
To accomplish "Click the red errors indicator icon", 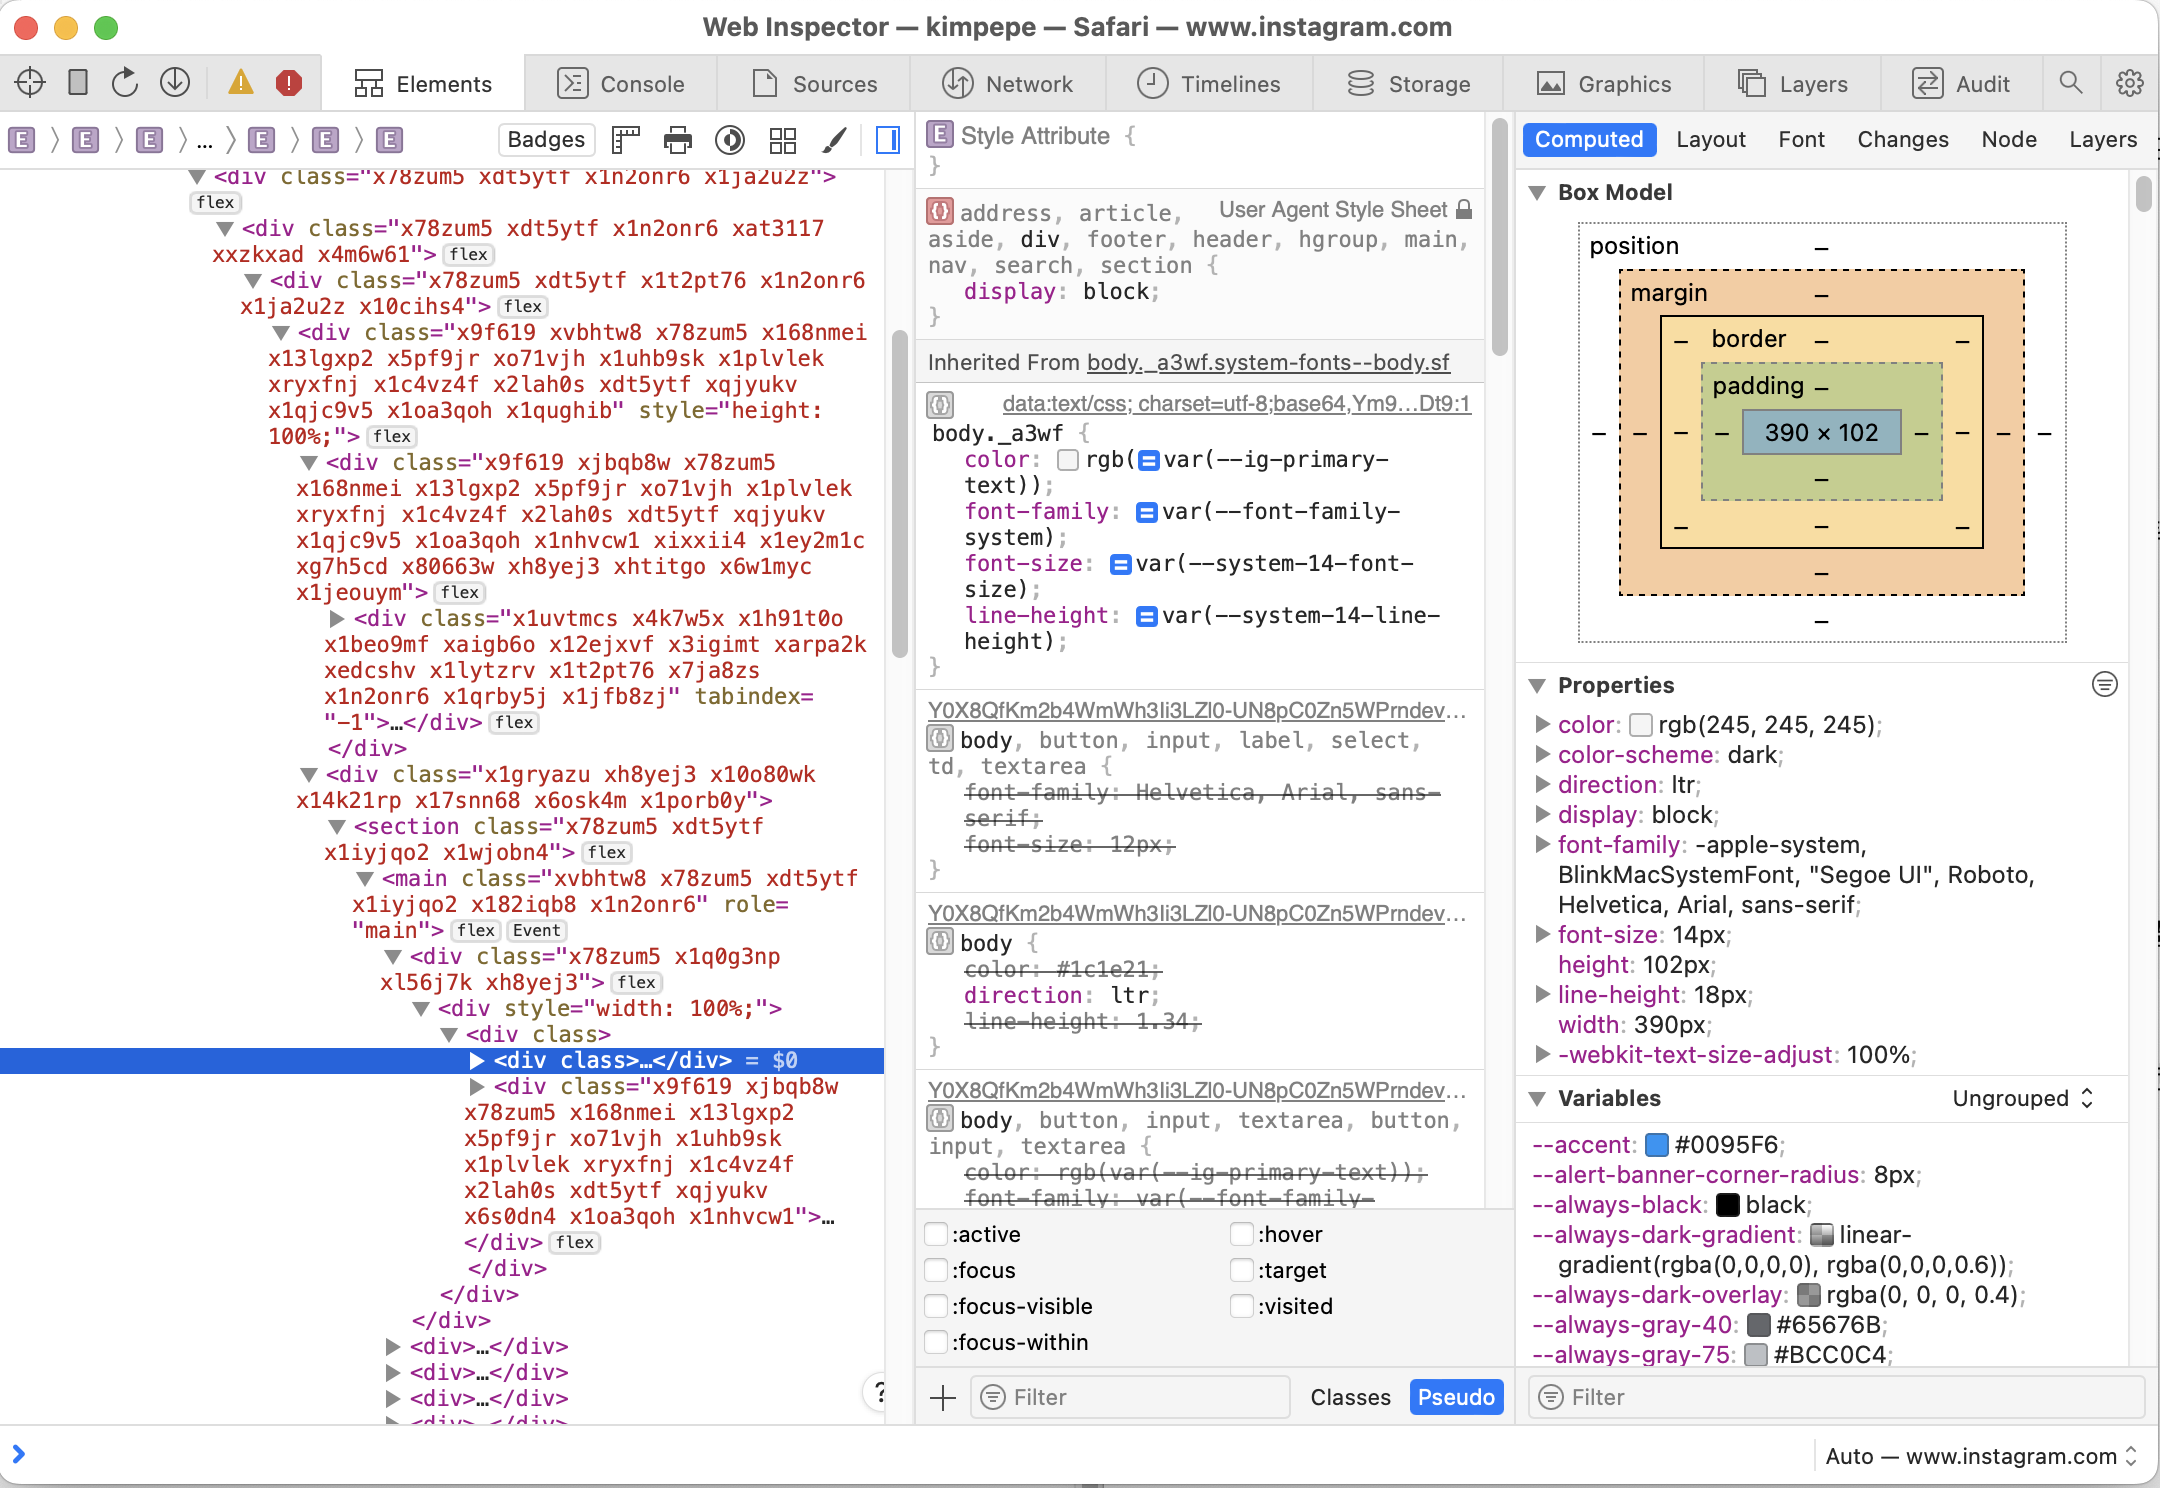I will (x=288, y=83).
